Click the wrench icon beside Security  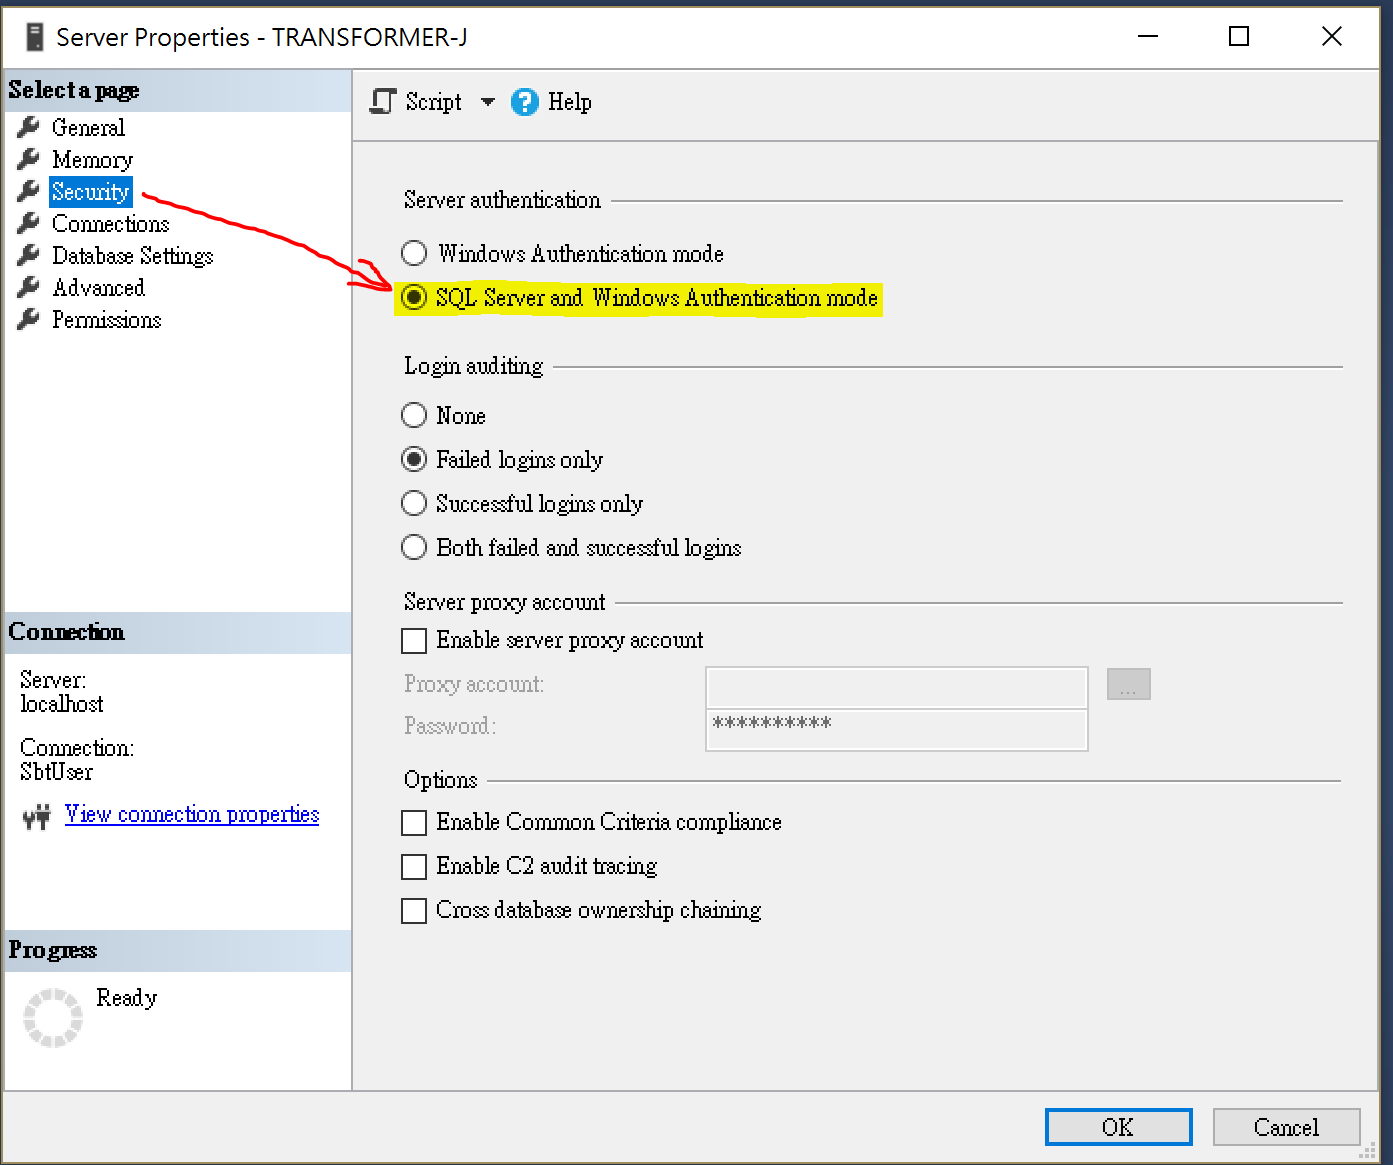tap(29, 191)
